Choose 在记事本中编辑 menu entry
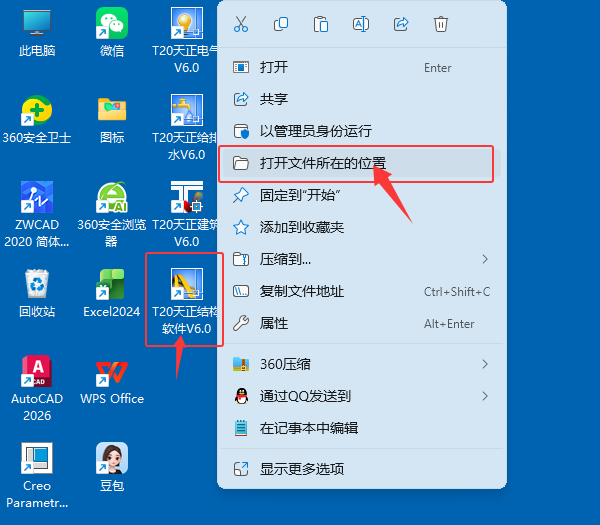 [x=362, y=428]
